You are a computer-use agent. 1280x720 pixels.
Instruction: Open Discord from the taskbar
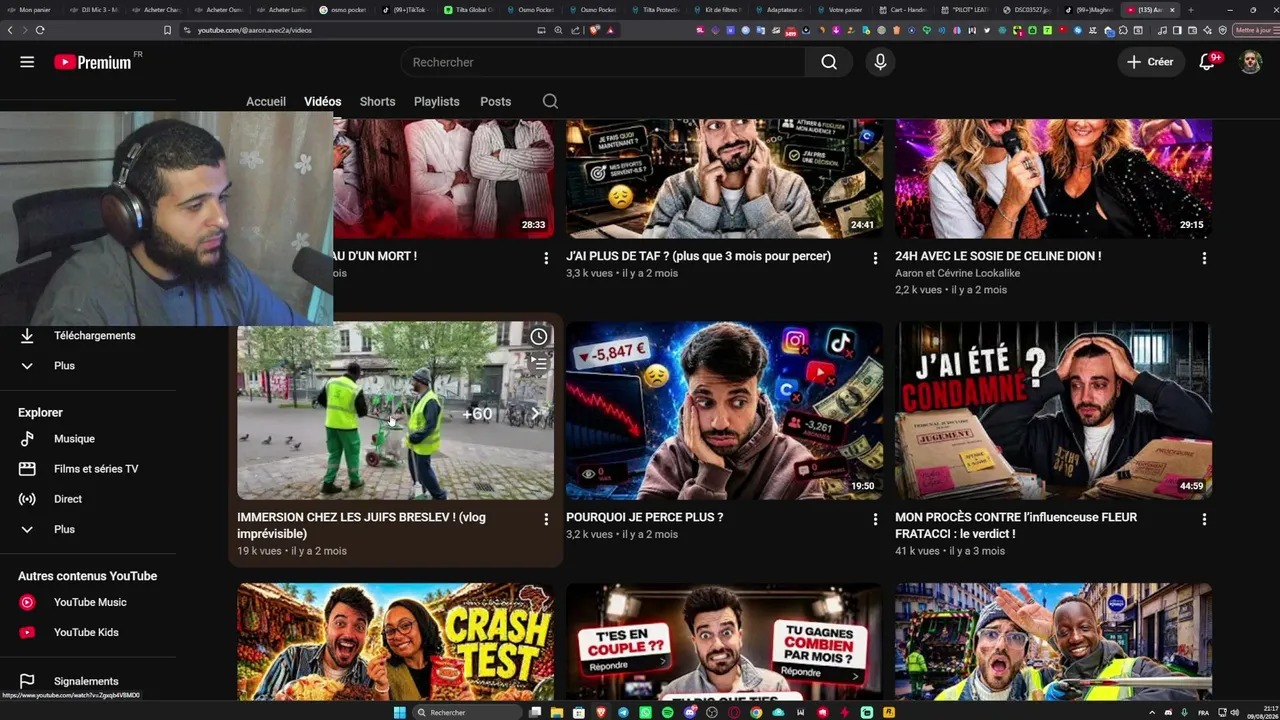coord(690,712)
